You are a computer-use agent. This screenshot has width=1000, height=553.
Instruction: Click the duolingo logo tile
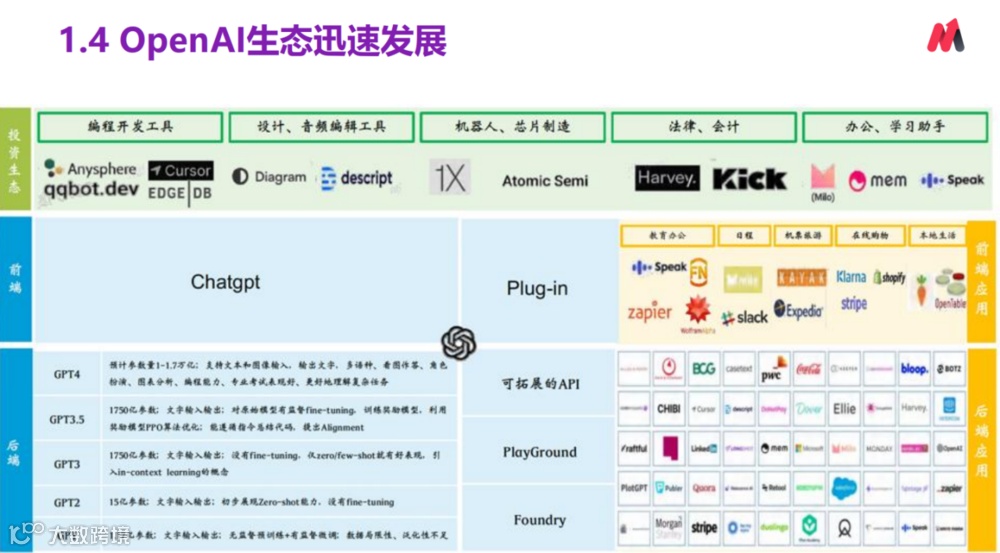coord(773,528)
